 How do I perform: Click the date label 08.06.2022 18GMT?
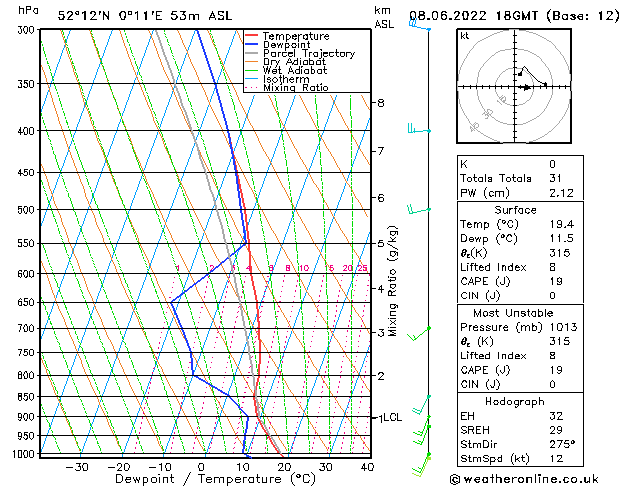pyautogui.click(x=474, y=16)
